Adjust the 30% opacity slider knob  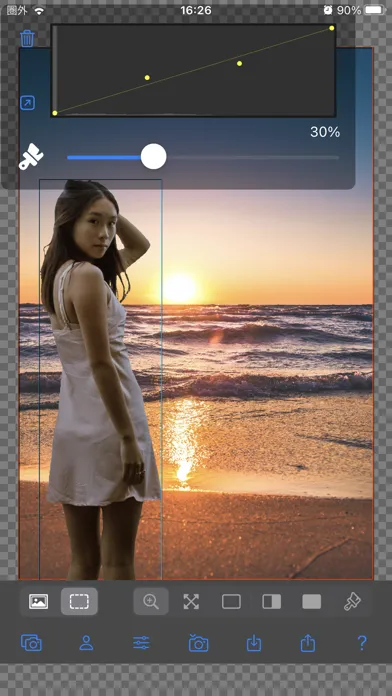coord(154,156)
